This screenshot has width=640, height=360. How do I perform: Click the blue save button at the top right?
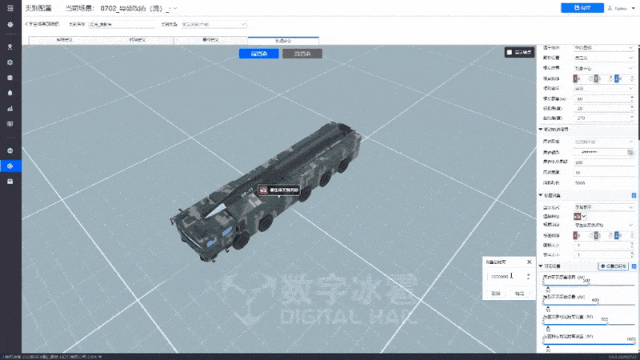click(582, 8)
